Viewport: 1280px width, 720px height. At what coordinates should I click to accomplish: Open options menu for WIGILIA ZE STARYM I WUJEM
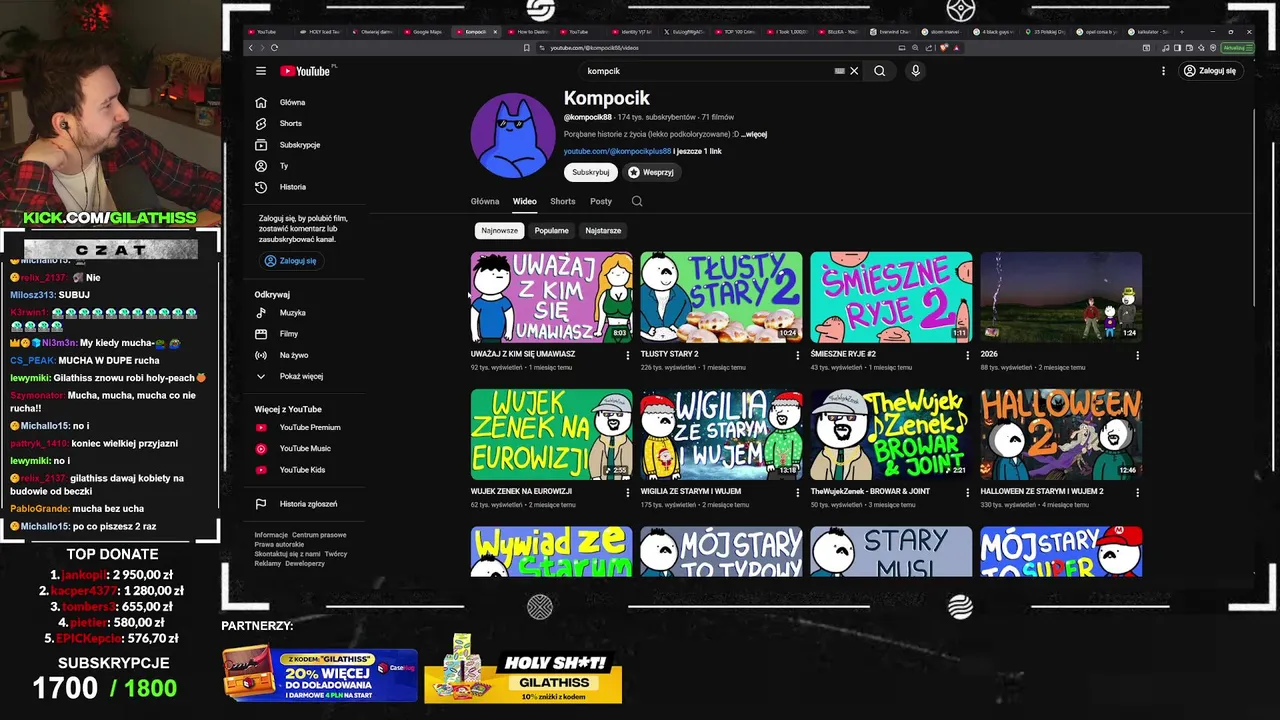point(798,493)
